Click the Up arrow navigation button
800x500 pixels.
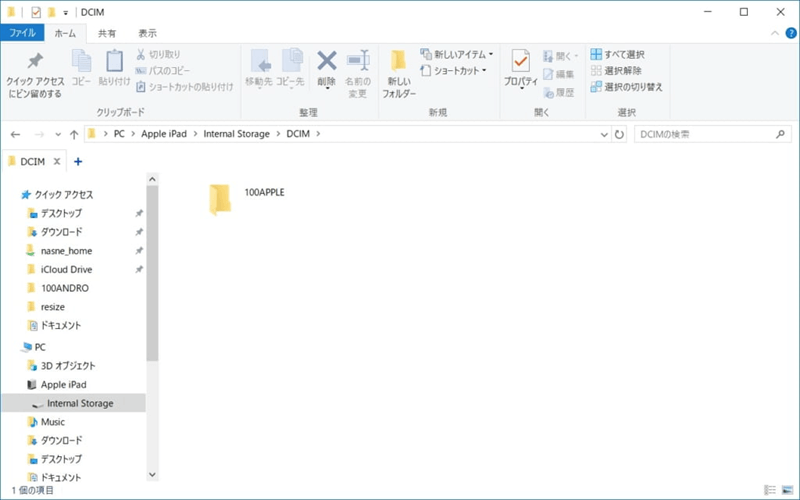[x=74, y=134]
